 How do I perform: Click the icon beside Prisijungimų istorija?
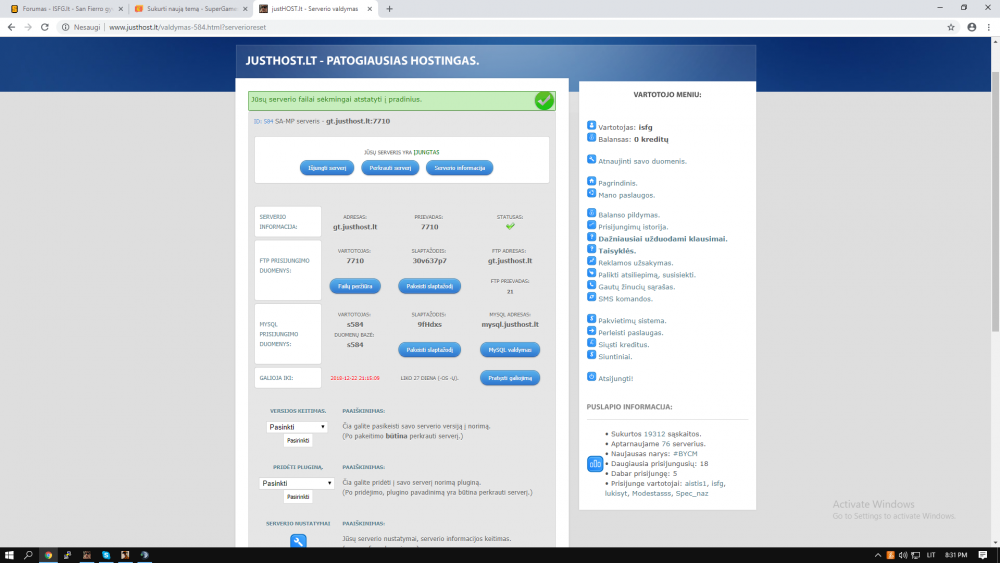[591, 225]
